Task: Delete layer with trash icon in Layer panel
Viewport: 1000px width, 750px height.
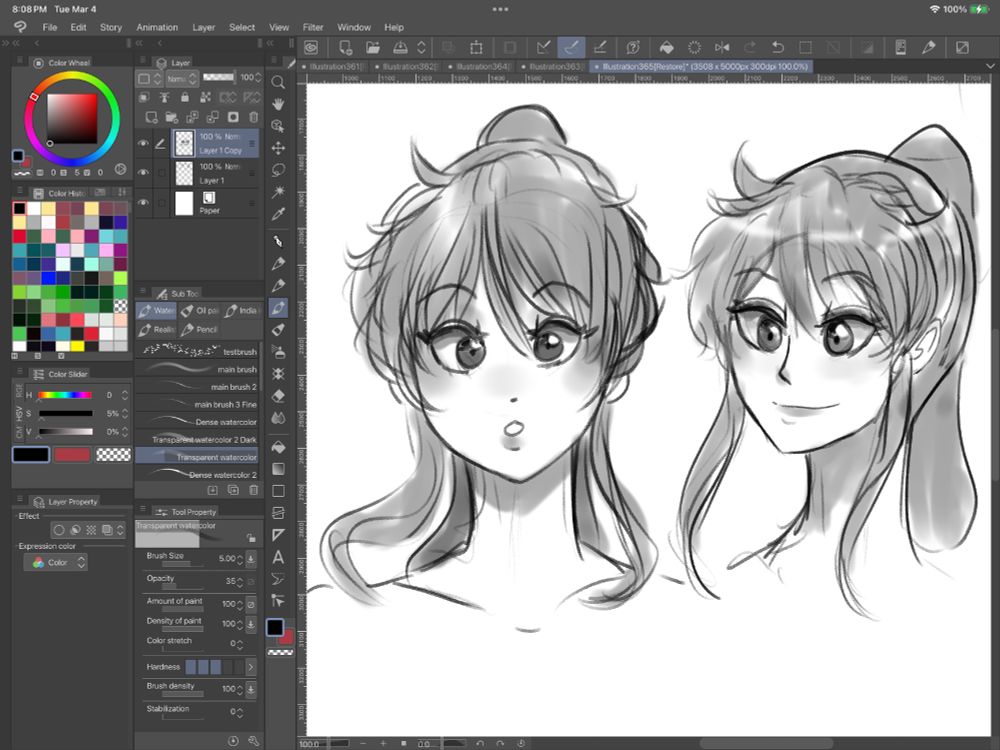Action: tap(253, 117)
